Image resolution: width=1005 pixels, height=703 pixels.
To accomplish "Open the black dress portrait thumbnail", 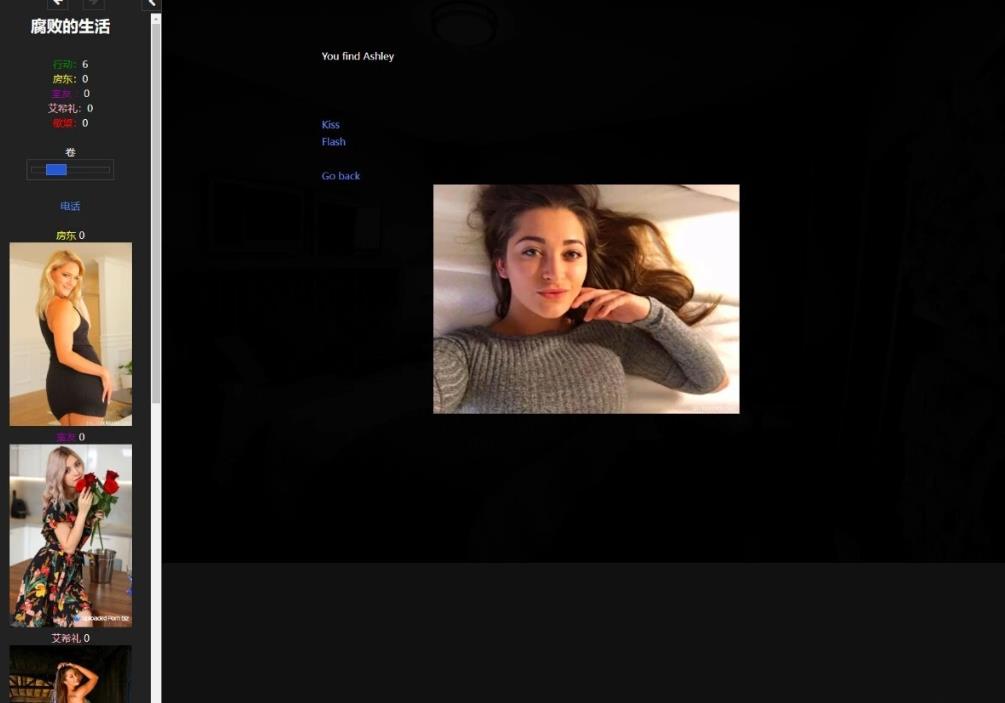I will pos(70,334).
